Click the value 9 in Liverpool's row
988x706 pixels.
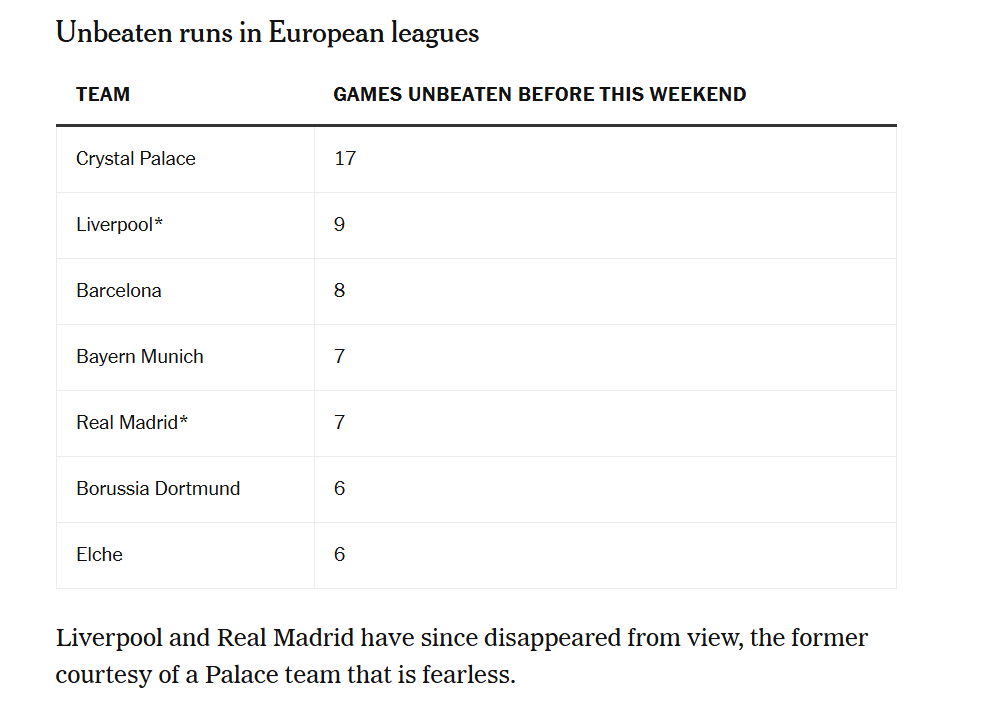(339, 224)
